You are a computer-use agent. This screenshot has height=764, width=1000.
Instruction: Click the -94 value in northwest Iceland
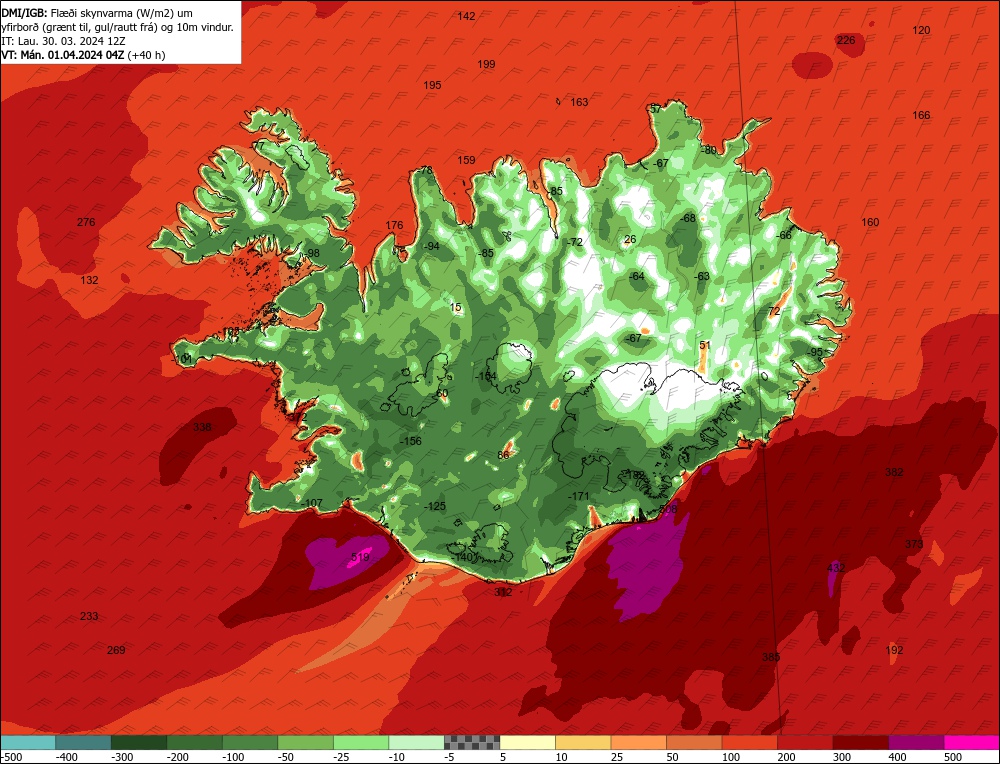(x=432, y=246)
